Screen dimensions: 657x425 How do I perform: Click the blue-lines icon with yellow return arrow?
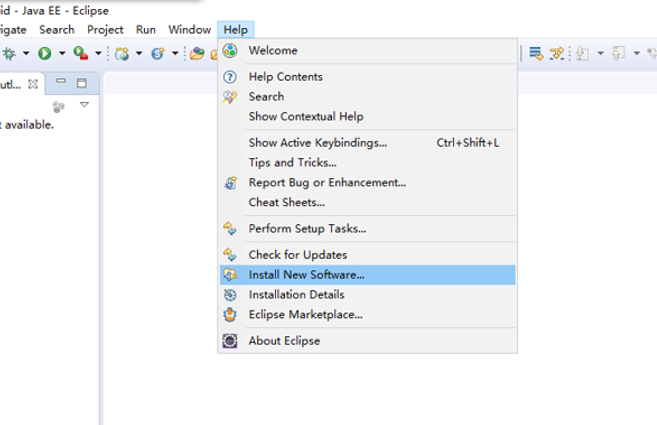[x=536, y=53]
